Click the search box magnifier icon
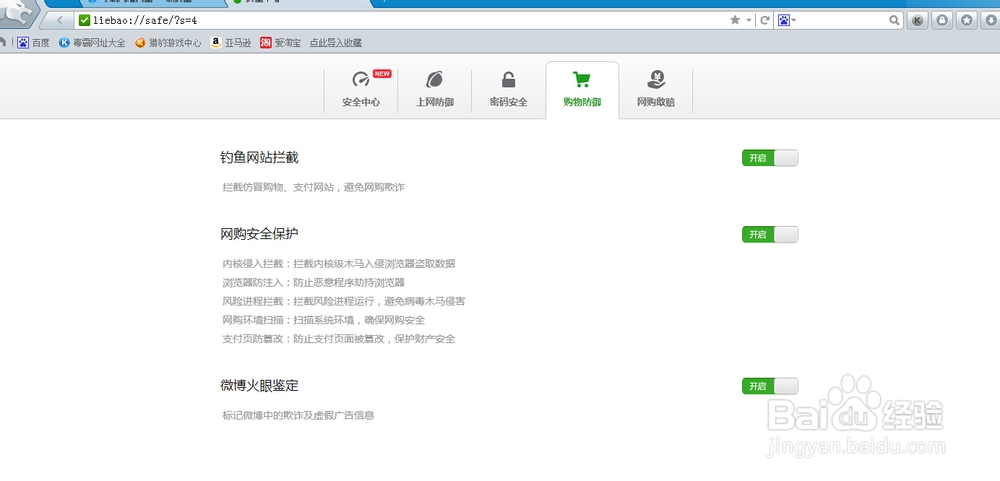 click(x=894, y=20)
